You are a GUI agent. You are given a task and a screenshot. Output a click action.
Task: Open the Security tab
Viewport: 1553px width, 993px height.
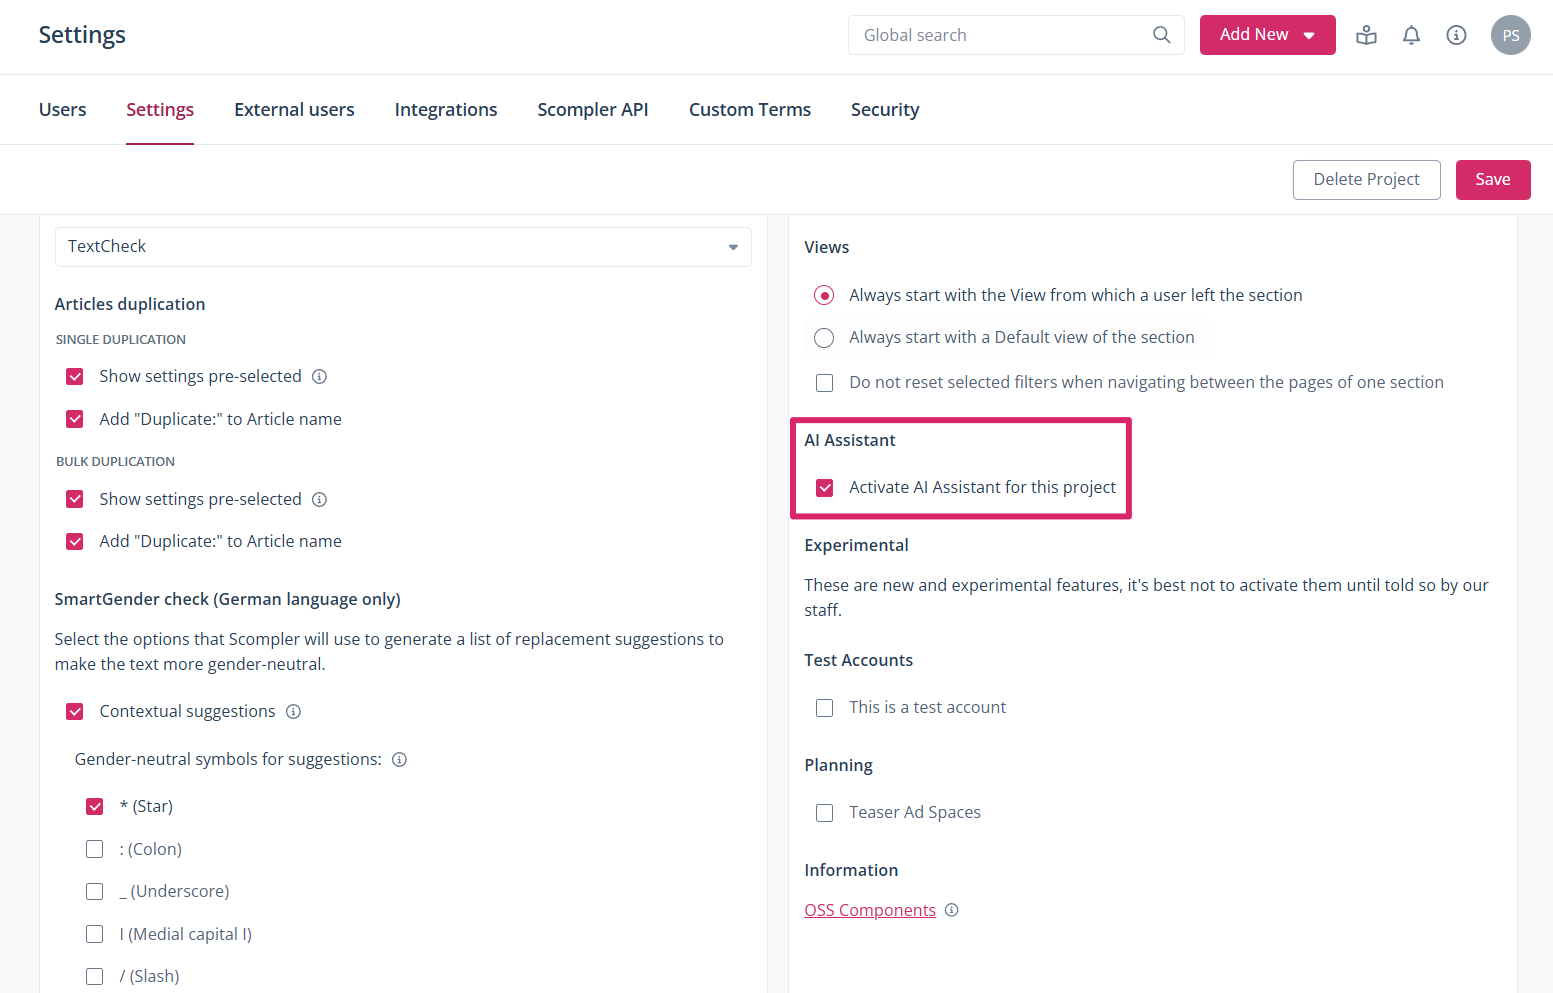tap(884, 110)
